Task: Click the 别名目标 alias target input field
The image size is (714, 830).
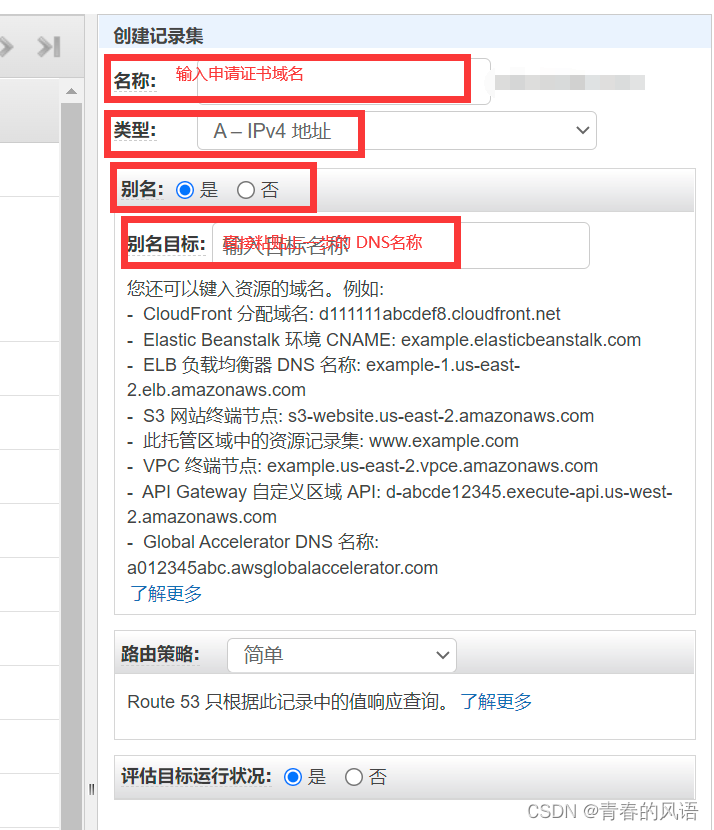Action: (401, 245)
